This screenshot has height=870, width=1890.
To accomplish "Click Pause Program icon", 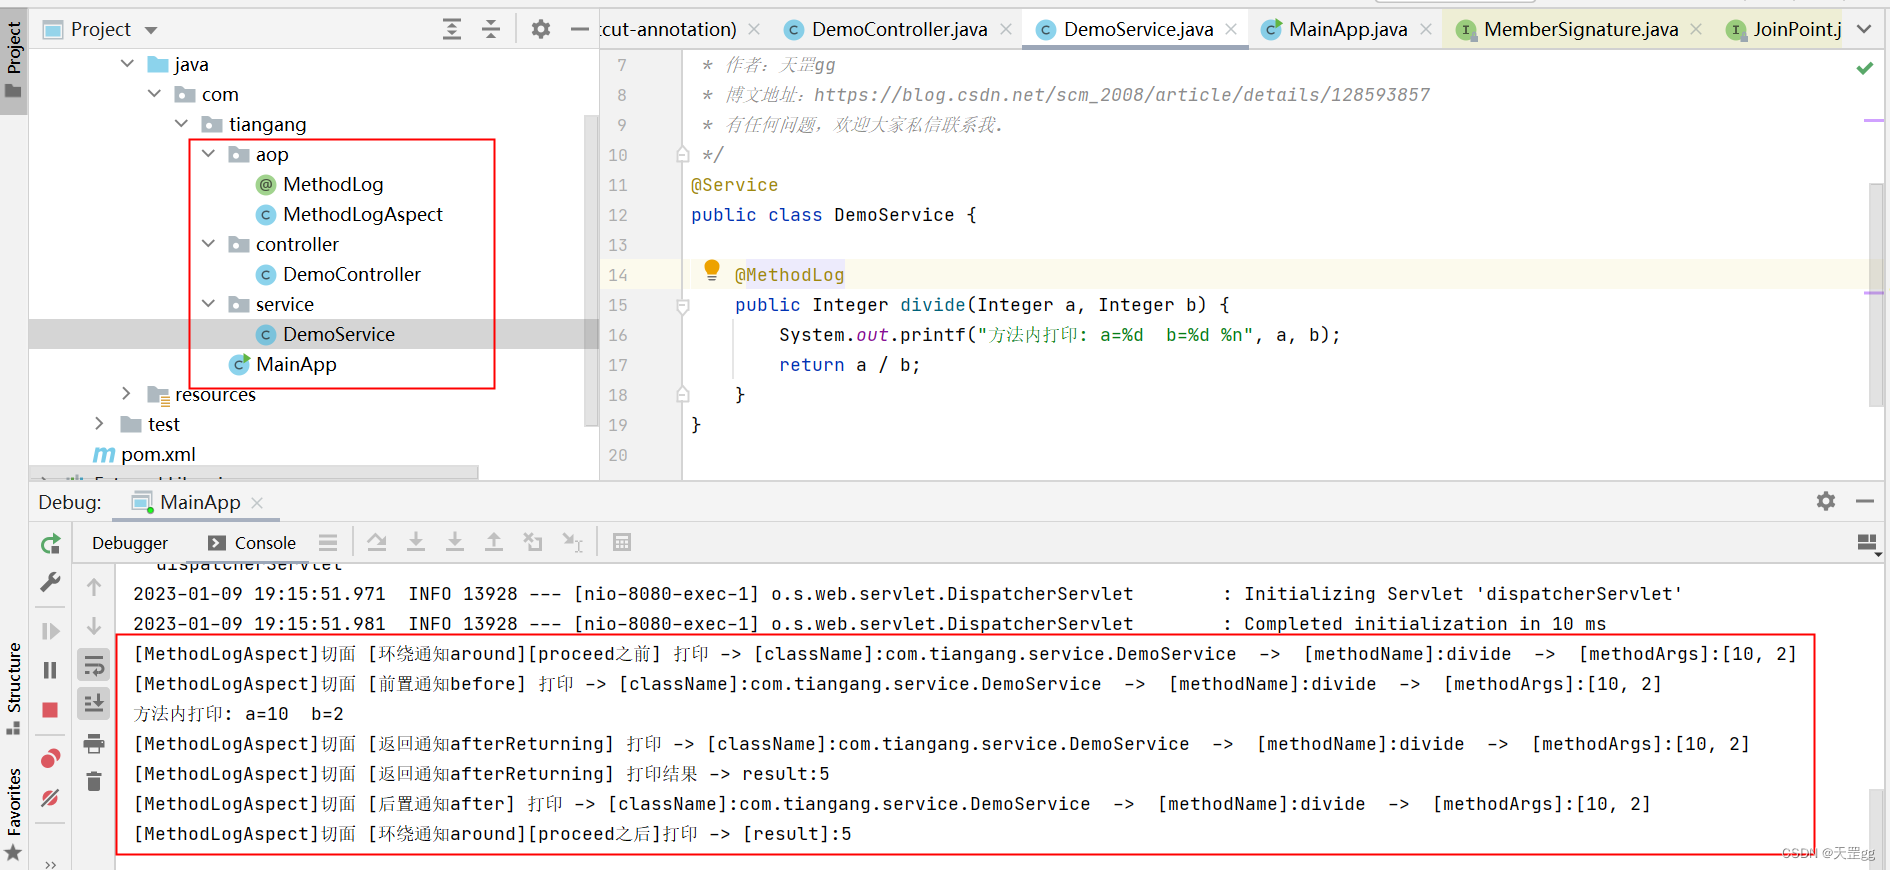I will click(x=50, y=670).
